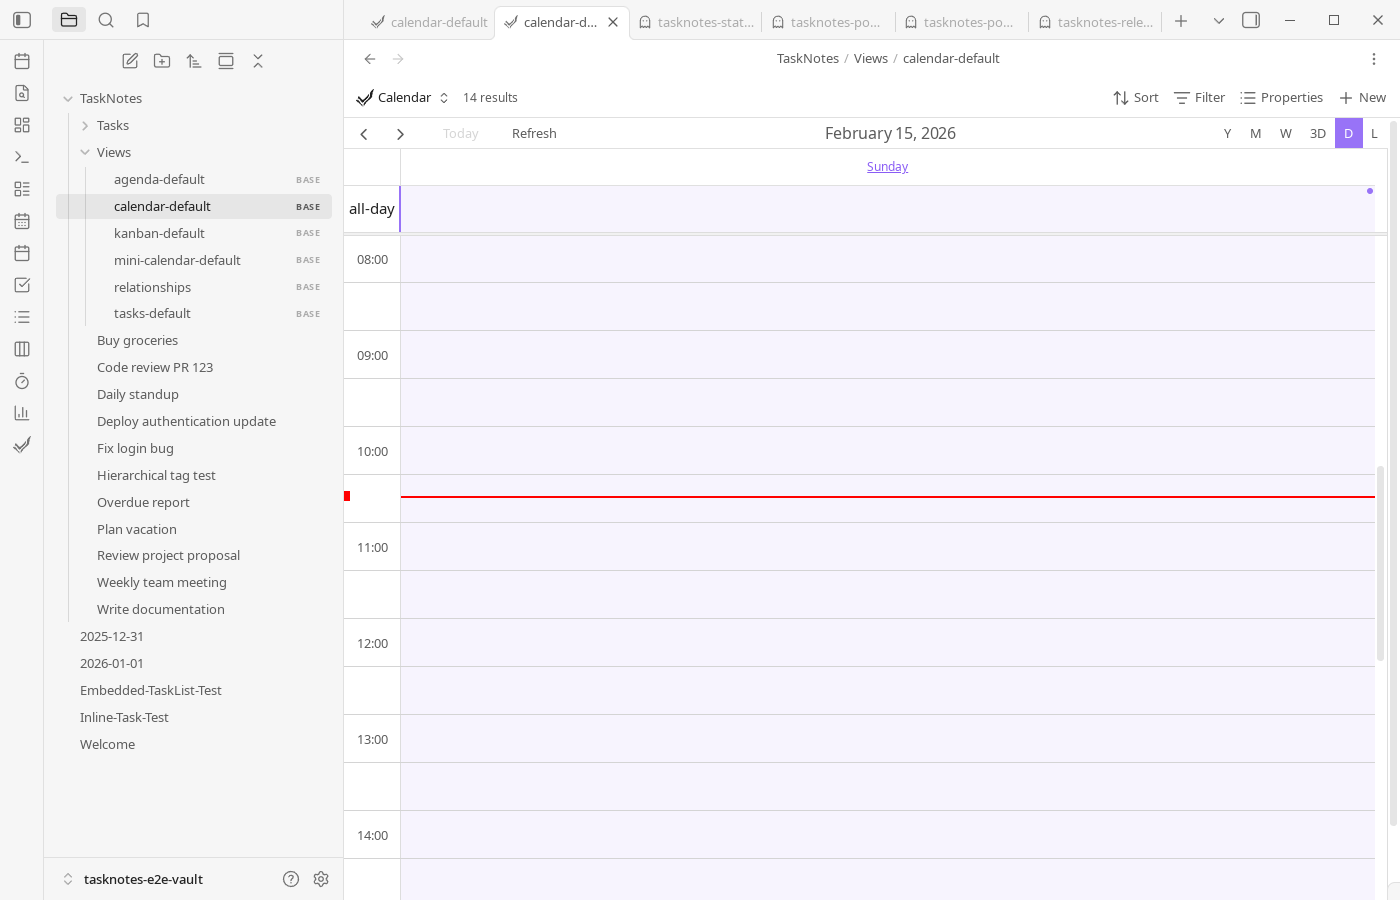
Task: Click the new note icon in sidebar
Action: coord(130,61)
